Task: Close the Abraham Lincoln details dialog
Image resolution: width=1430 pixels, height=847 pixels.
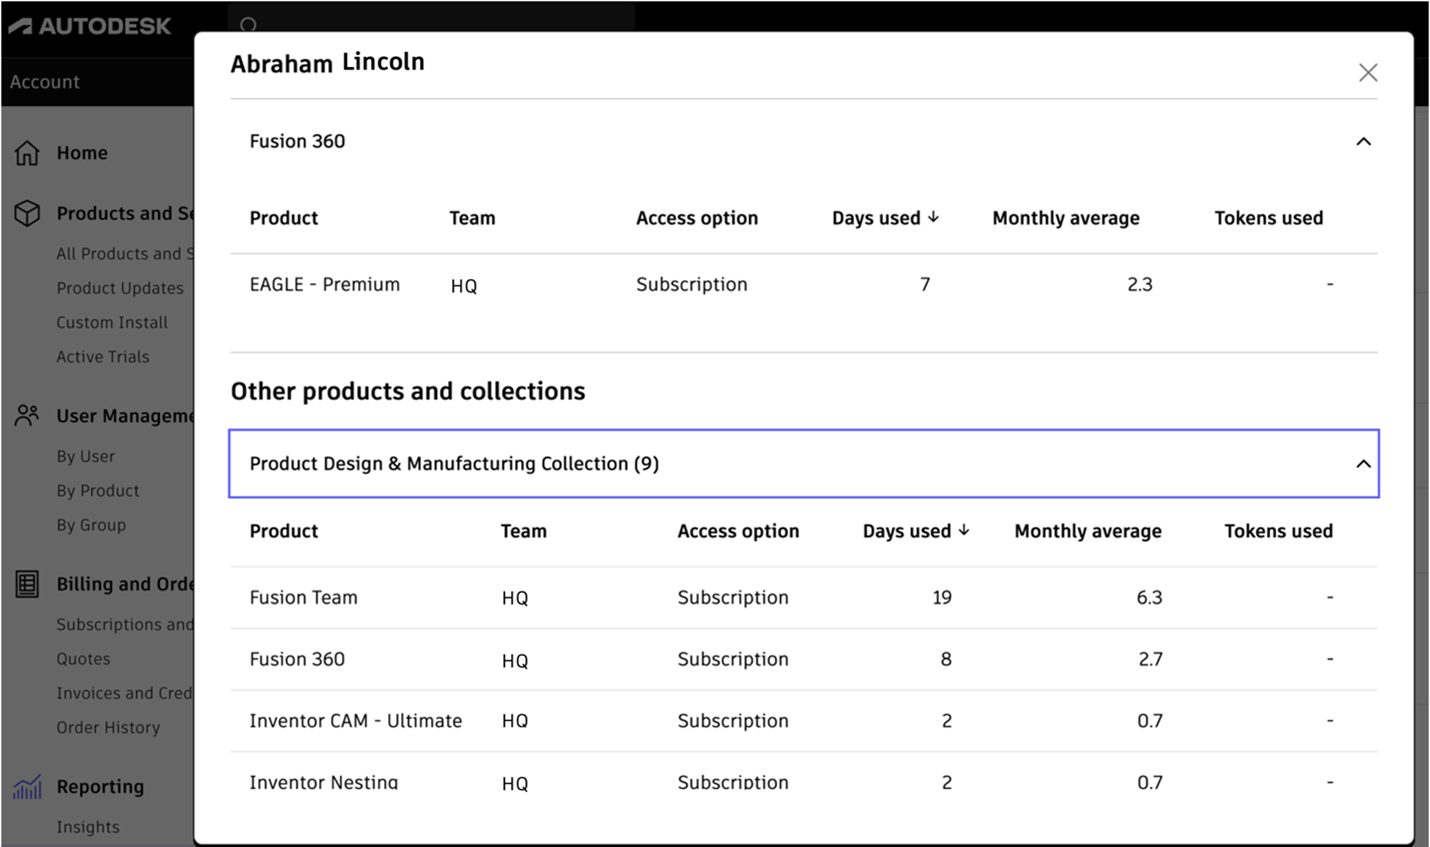Action: coord(1368,71)
